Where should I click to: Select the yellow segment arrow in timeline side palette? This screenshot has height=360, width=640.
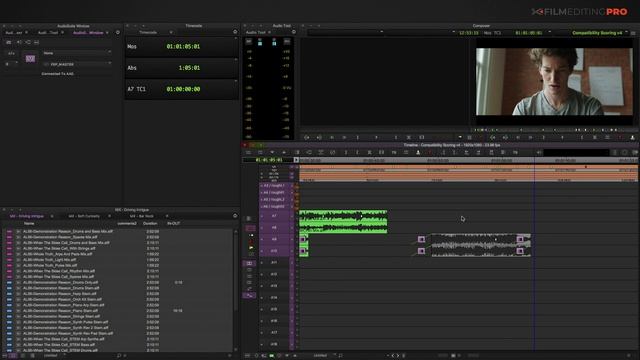pyautogui.click(x=251, y=247)
